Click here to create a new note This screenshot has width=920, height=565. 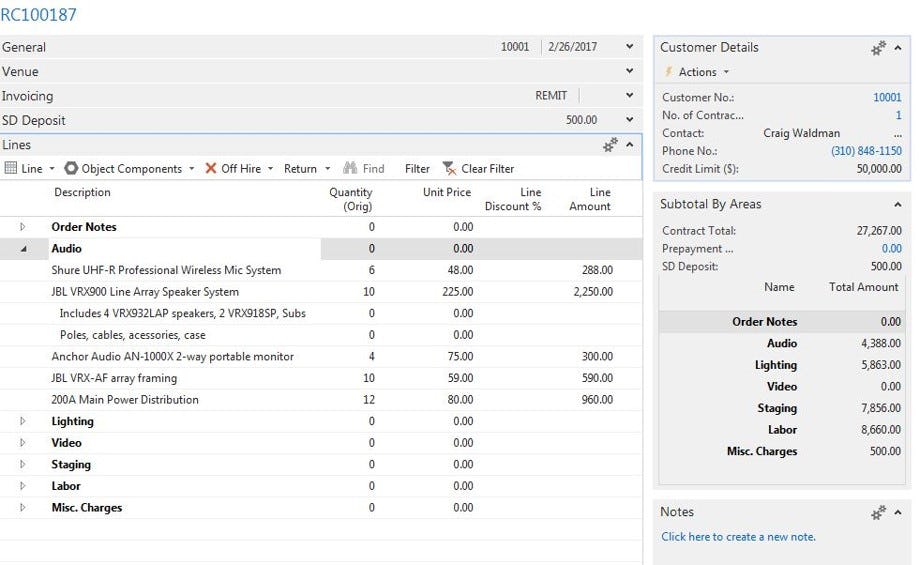pyautogui.click(x=738, y=537)
